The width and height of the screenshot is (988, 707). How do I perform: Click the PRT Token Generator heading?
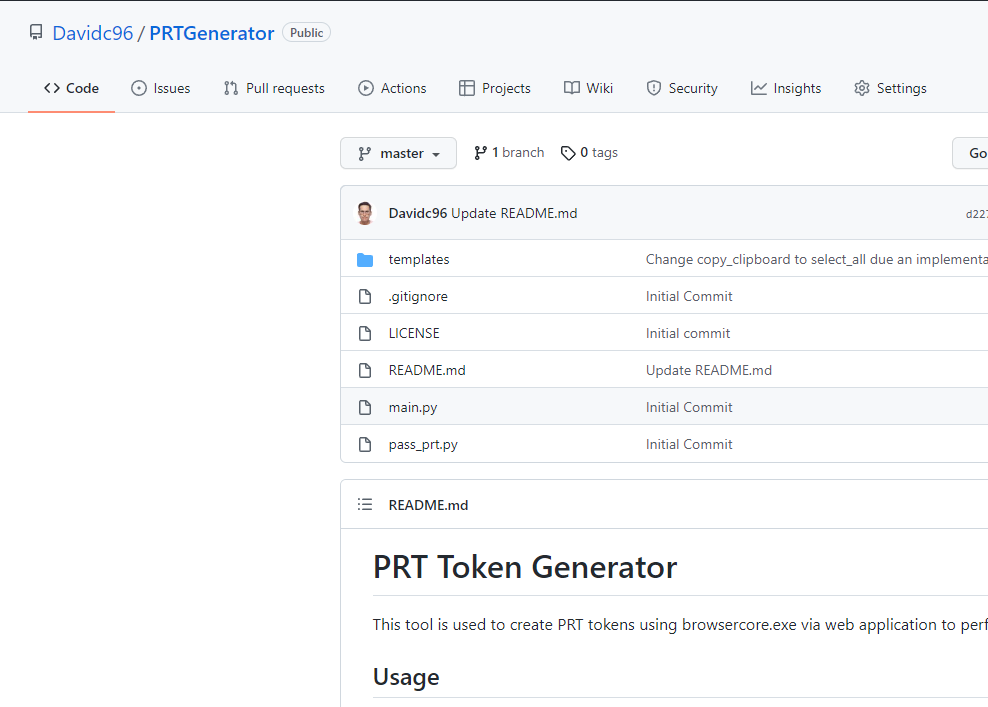coord(525,567)
